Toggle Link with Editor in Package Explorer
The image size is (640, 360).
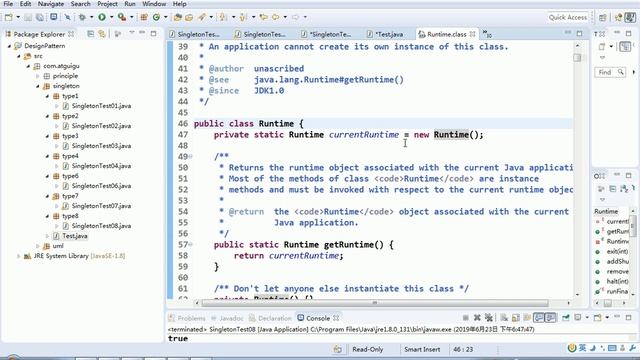(102, 34)
